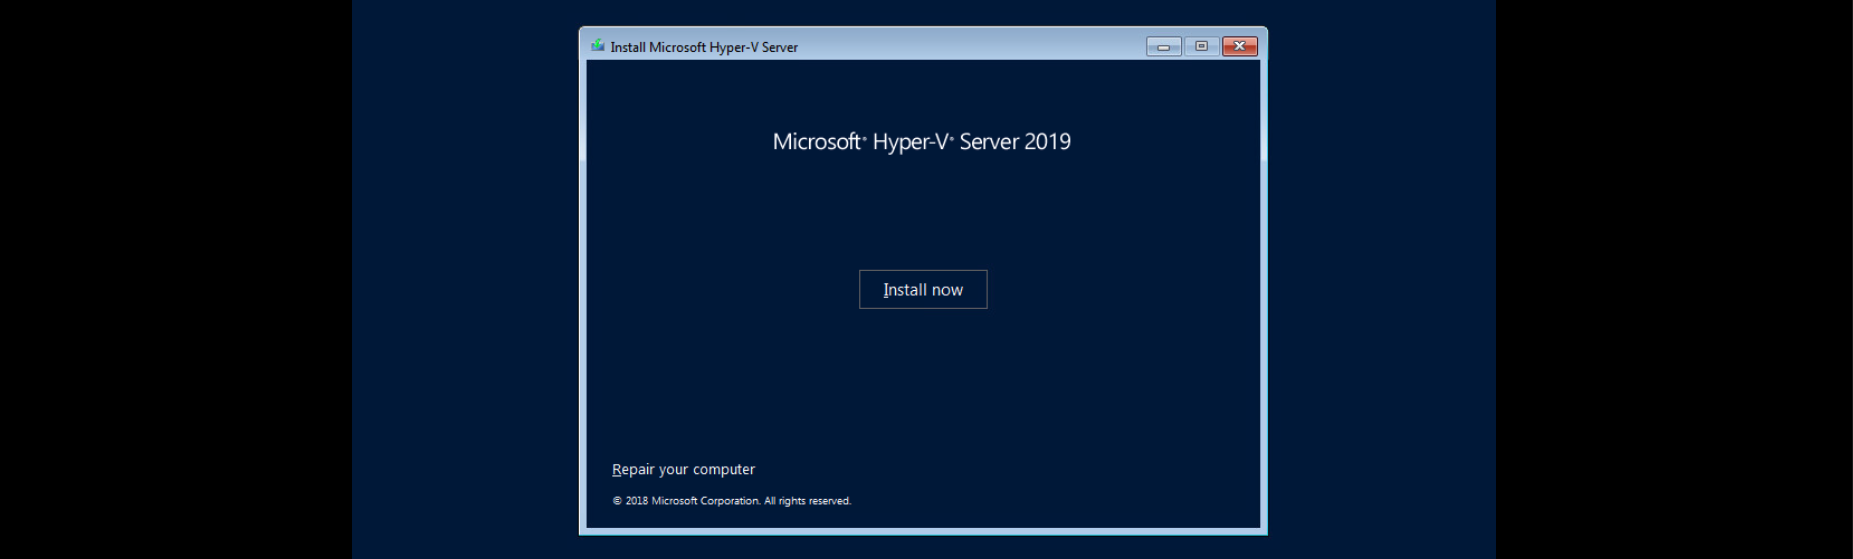
Task: Click the word 'Microsoft' in the large heading
Action: tap(816, 142)
